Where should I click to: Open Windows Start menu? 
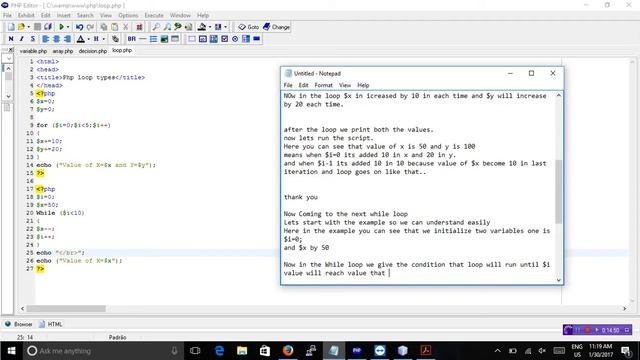11,351
